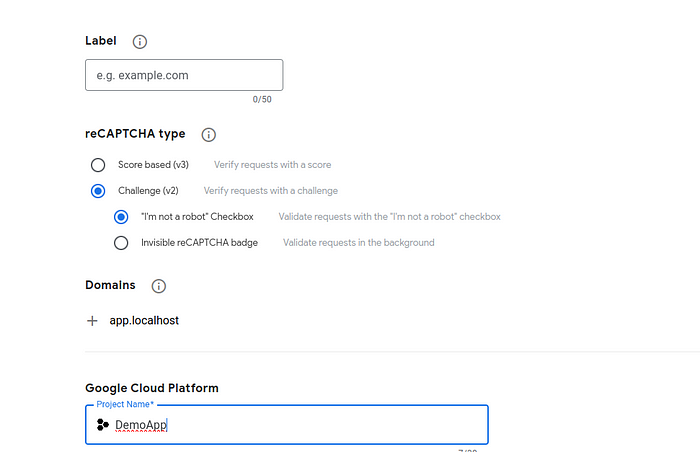Choose the "I'm not a robot" Checkbox option
Viewport: 700px width, 452px height.
point(121,217)
